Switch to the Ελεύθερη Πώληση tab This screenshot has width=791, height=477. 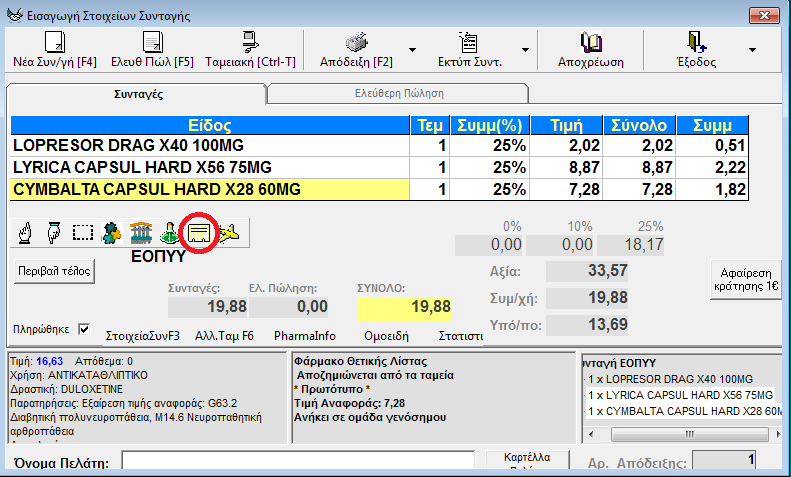(x=399, y=93)
